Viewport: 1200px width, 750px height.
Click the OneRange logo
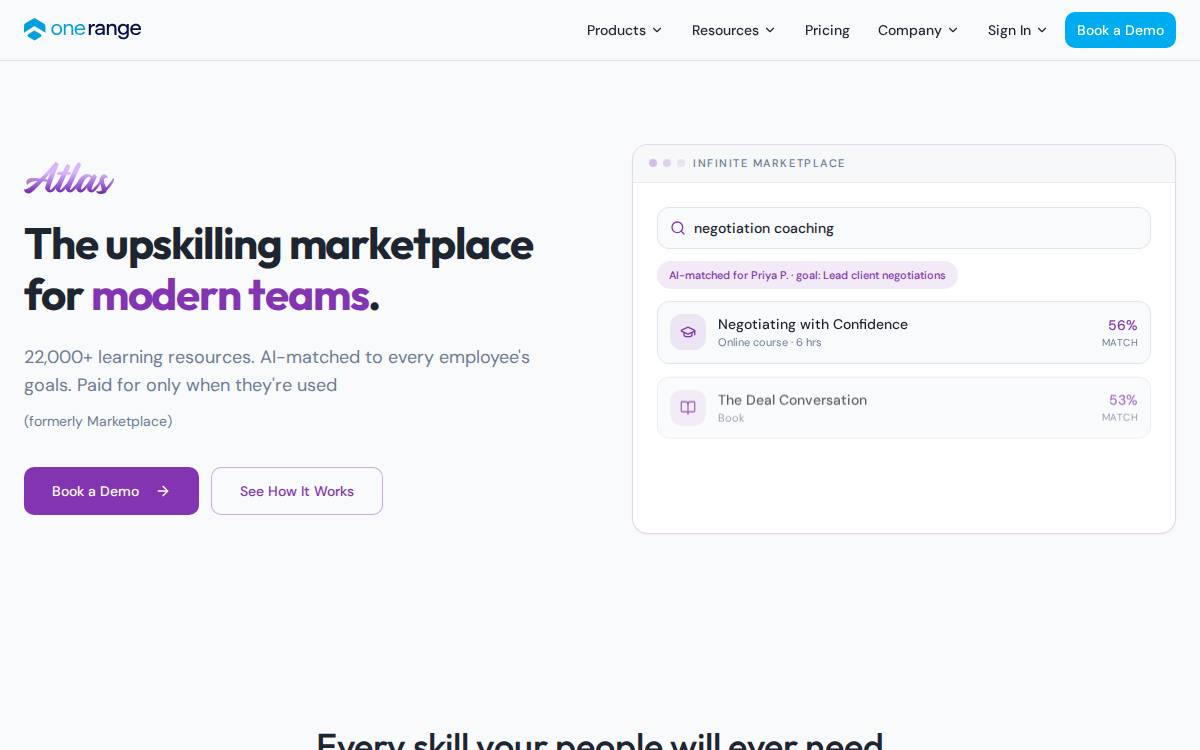coord(82,30)
